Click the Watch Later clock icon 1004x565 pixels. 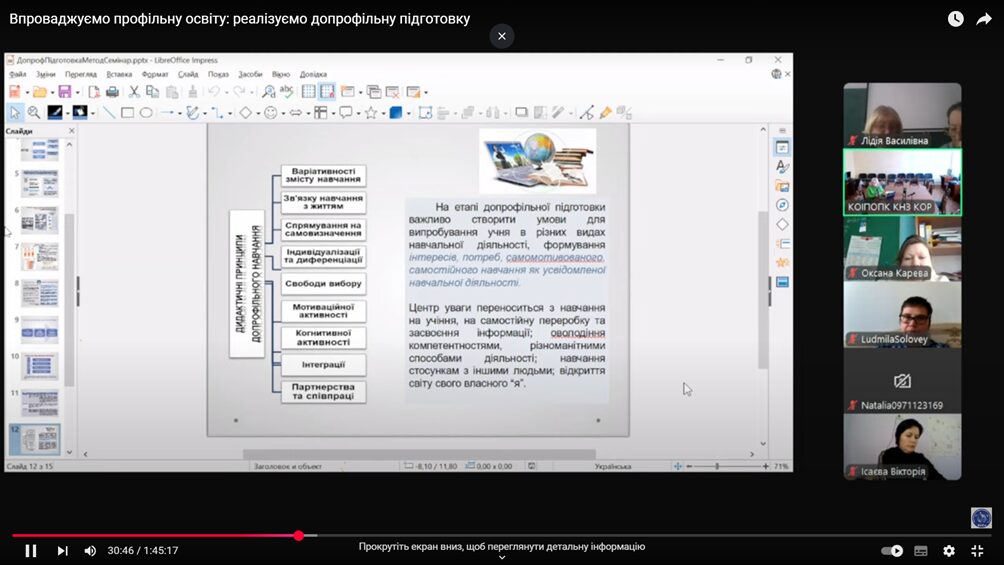(x=955, y=19)
